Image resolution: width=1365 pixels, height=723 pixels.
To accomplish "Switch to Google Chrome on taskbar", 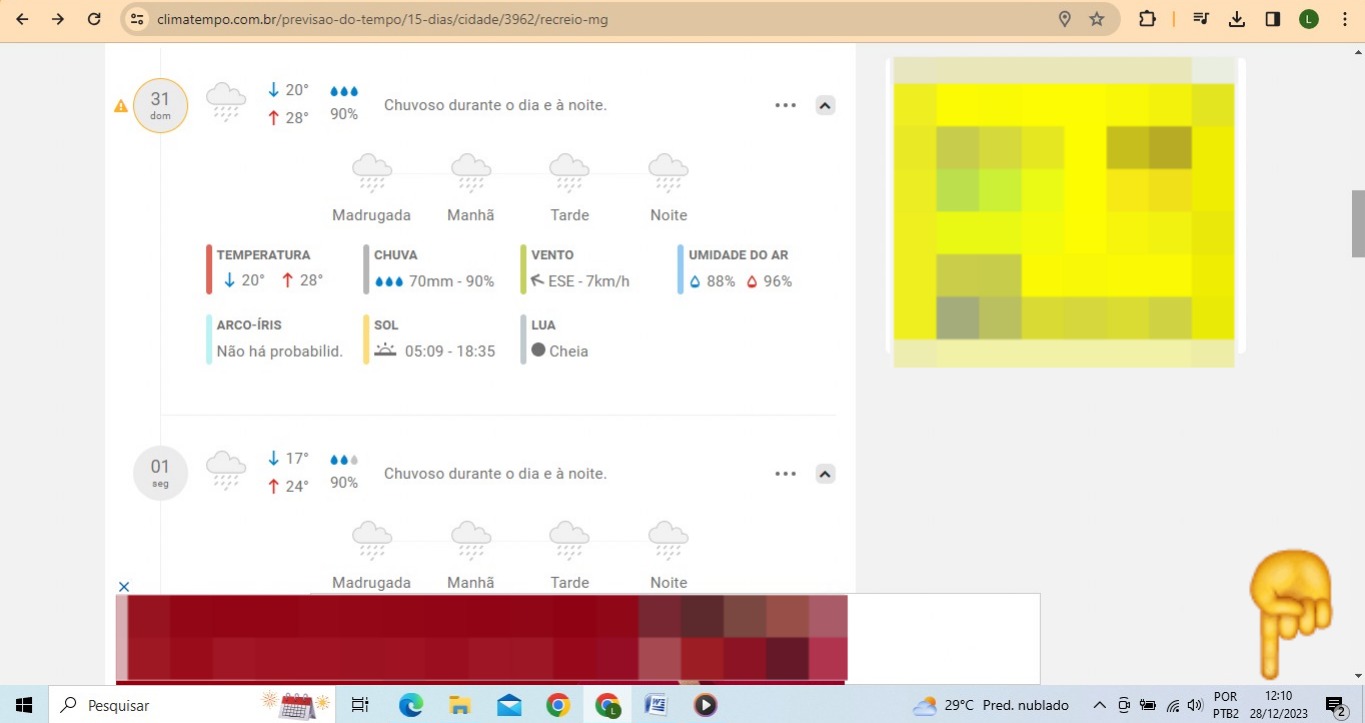I will pos(558,705).
